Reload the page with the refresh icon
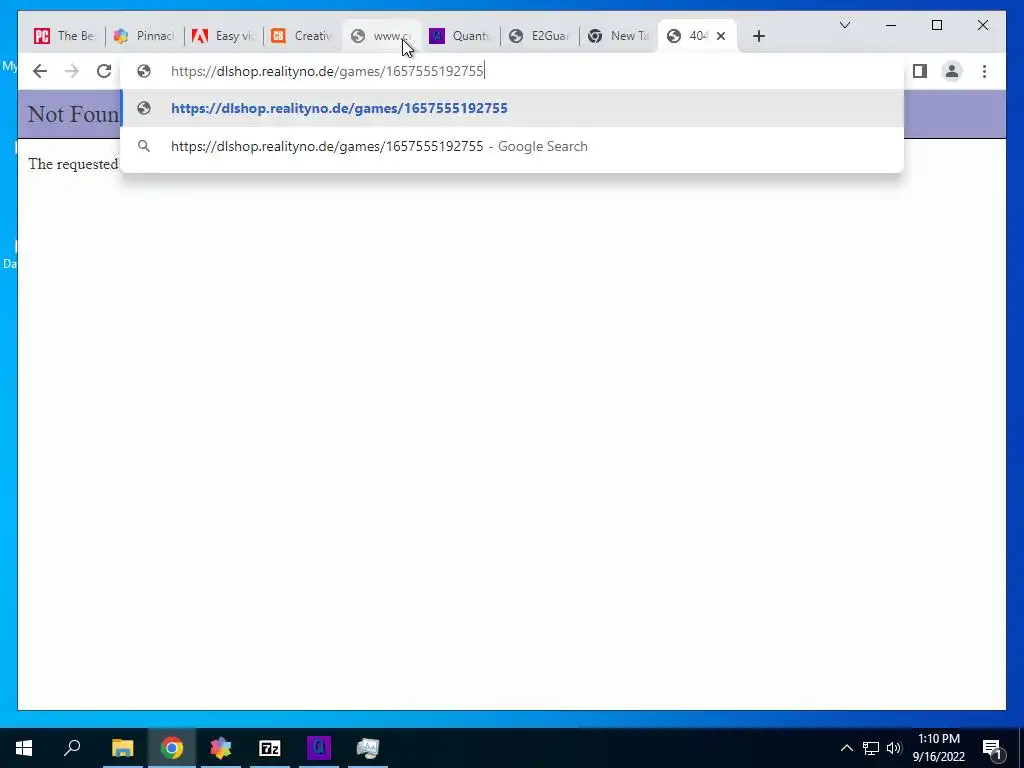1024x768 pixels. pyautogui.click(x=104, y=71)
